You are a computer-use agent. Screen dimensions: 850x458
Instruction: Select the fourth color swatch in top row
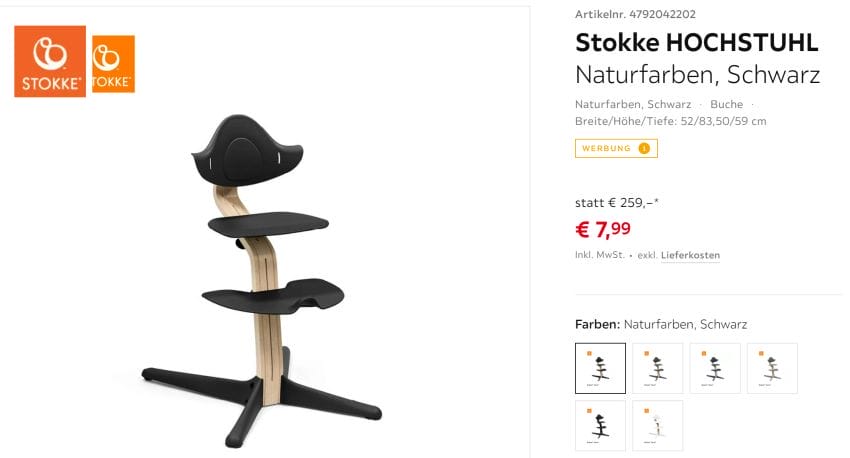(x=772, y=368)
